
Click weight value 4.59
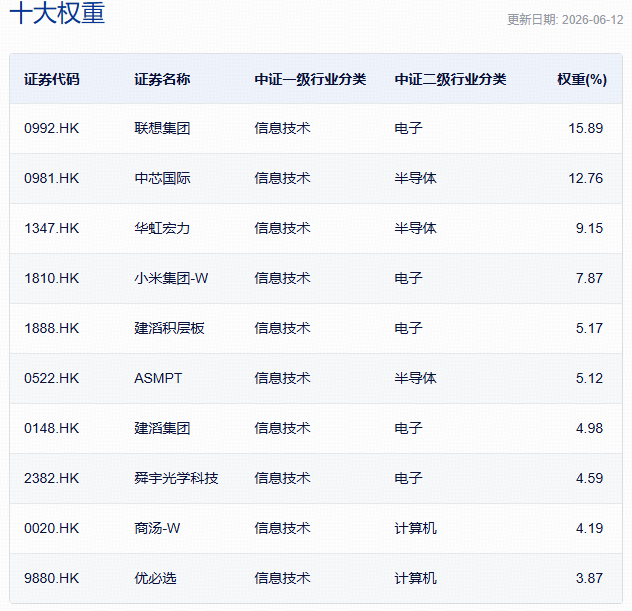click(x=589, y=478)
